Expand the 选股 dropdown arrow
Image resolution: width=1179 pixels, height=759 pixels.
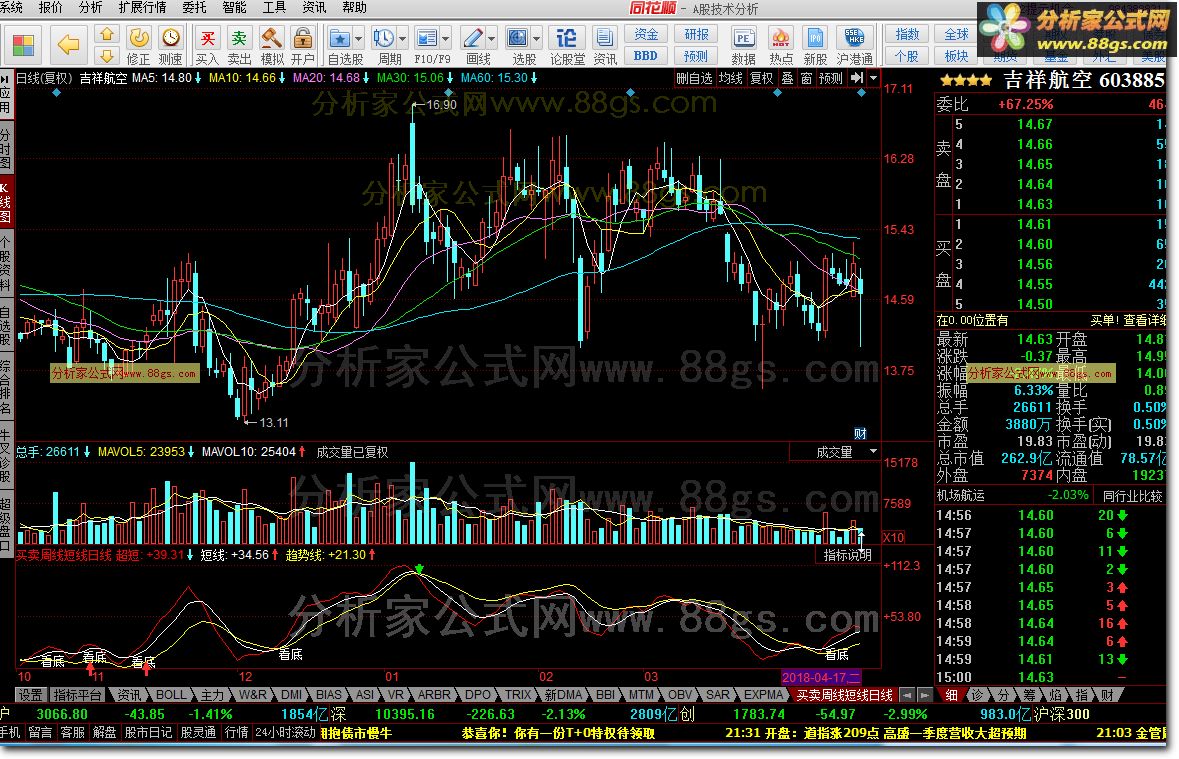click(x=536, y=38)
